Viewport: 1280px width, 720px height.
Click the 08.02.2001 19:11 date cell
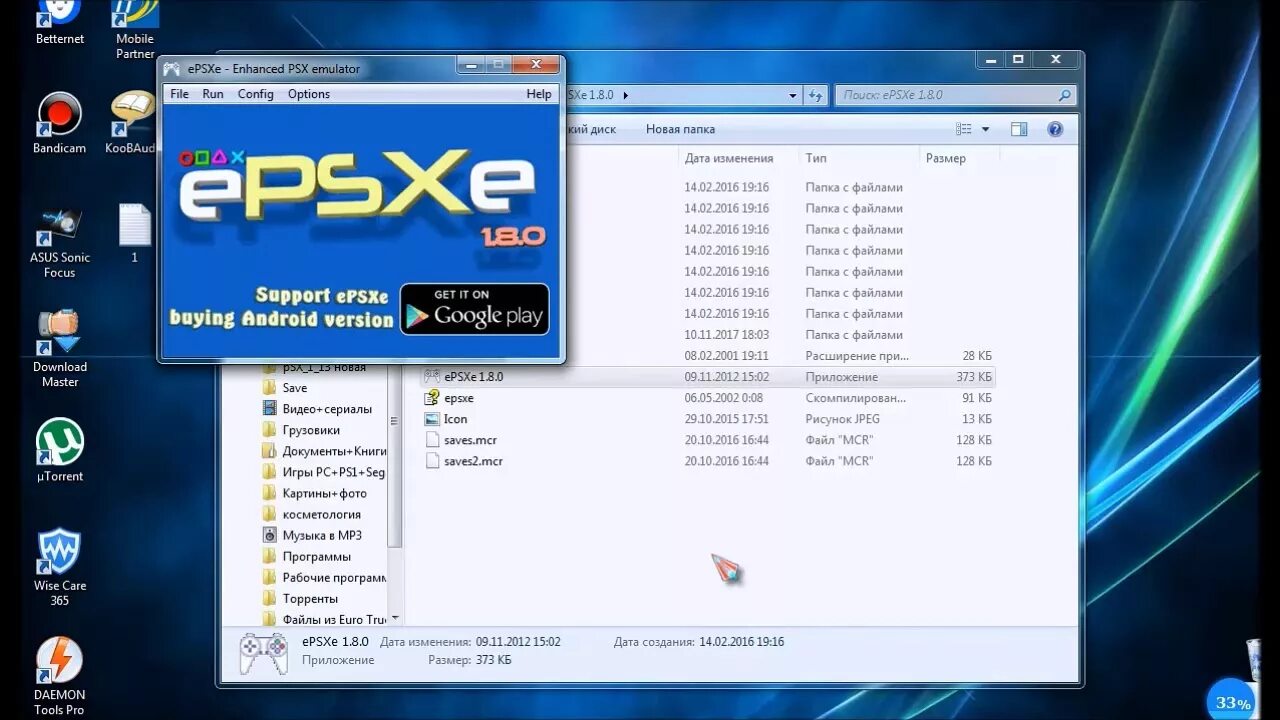[726, 356]
